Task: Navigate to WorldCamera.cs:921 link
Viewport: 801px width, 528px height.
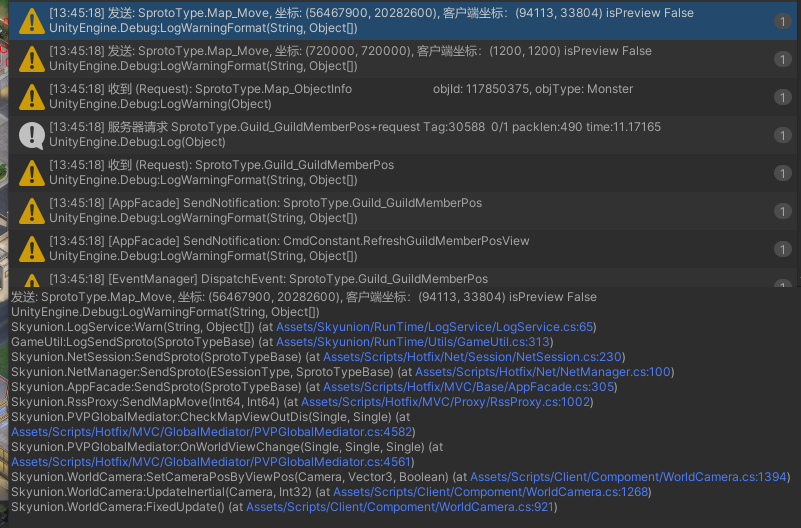Action: point(400,507)
